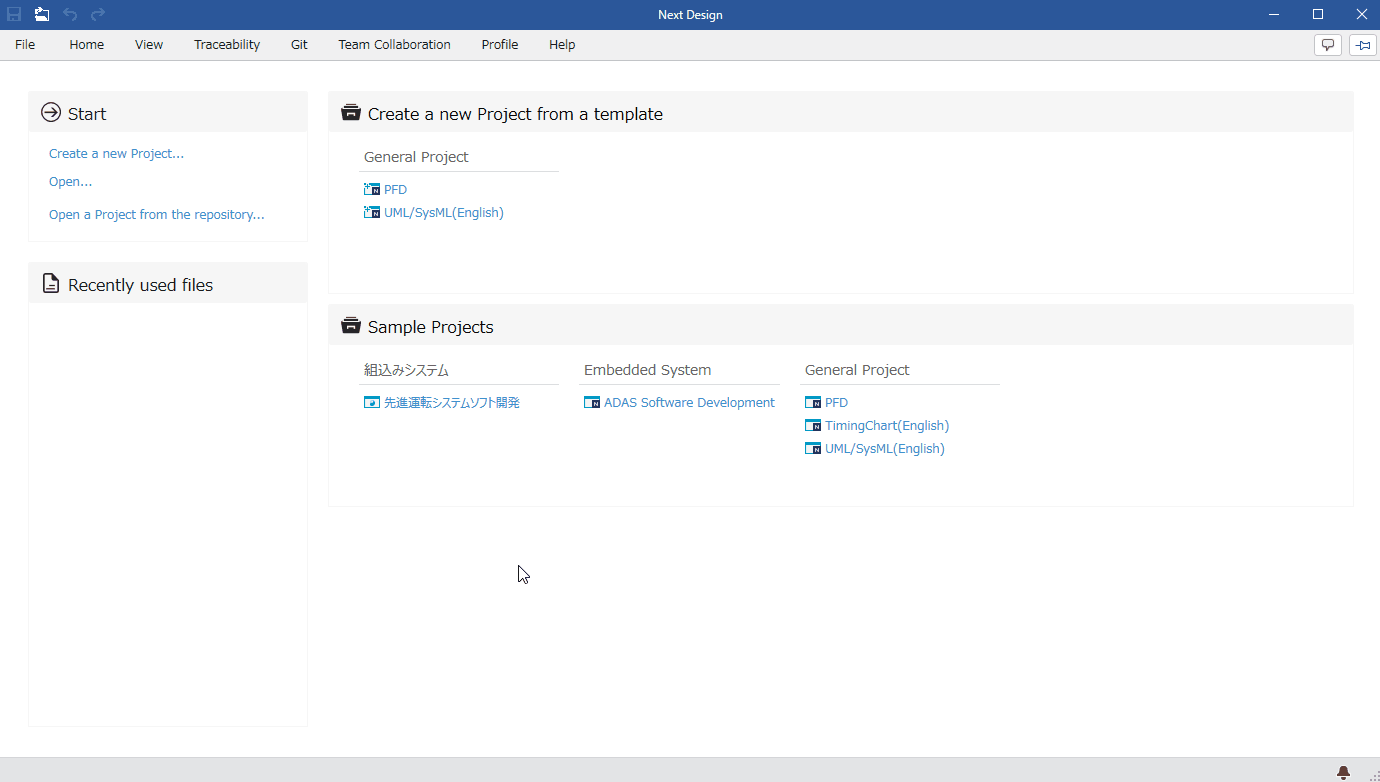Open the PFD sample under Sample Projects

pos(826,403)
